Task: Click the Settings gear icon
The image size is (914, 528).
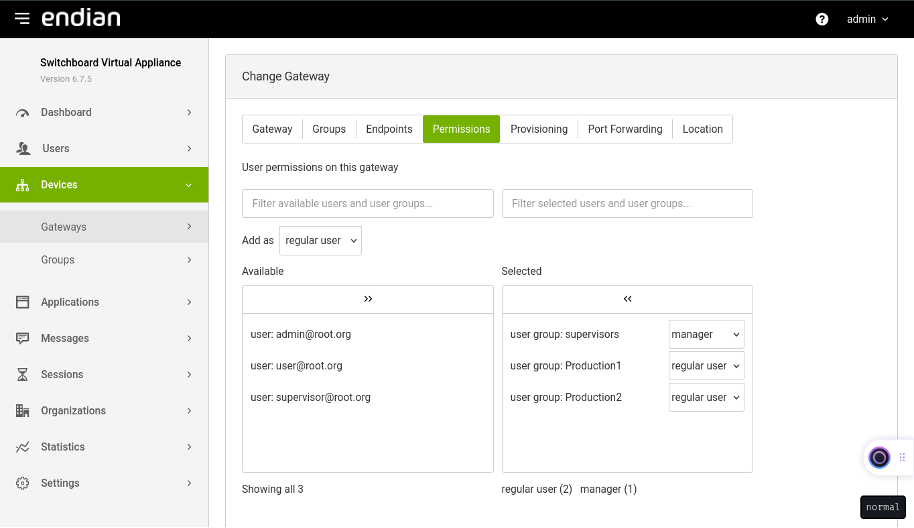Action: coord(23,483)
